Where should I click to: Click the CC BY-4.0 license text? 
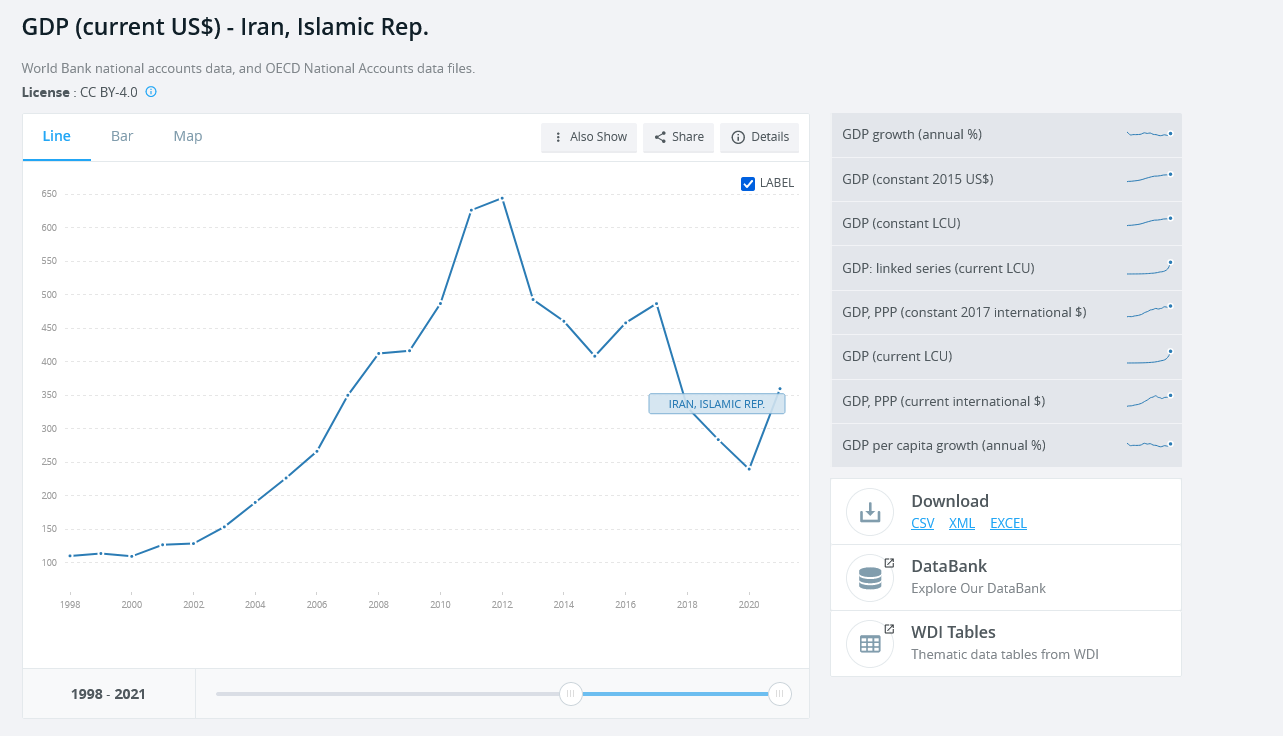pyautogui.click(x=109, y=92)
